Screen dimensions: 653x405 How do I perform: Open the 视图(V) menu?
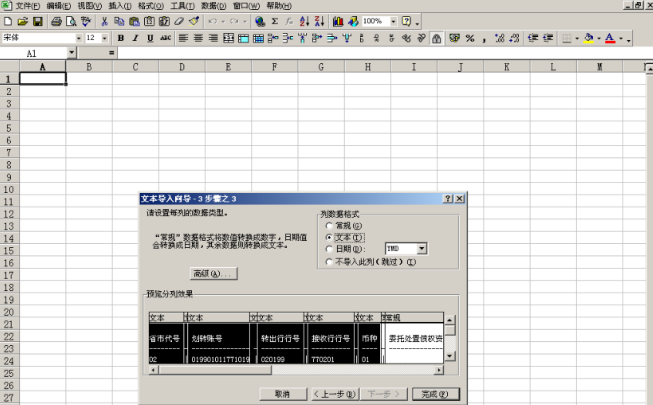tap(90, 6)
